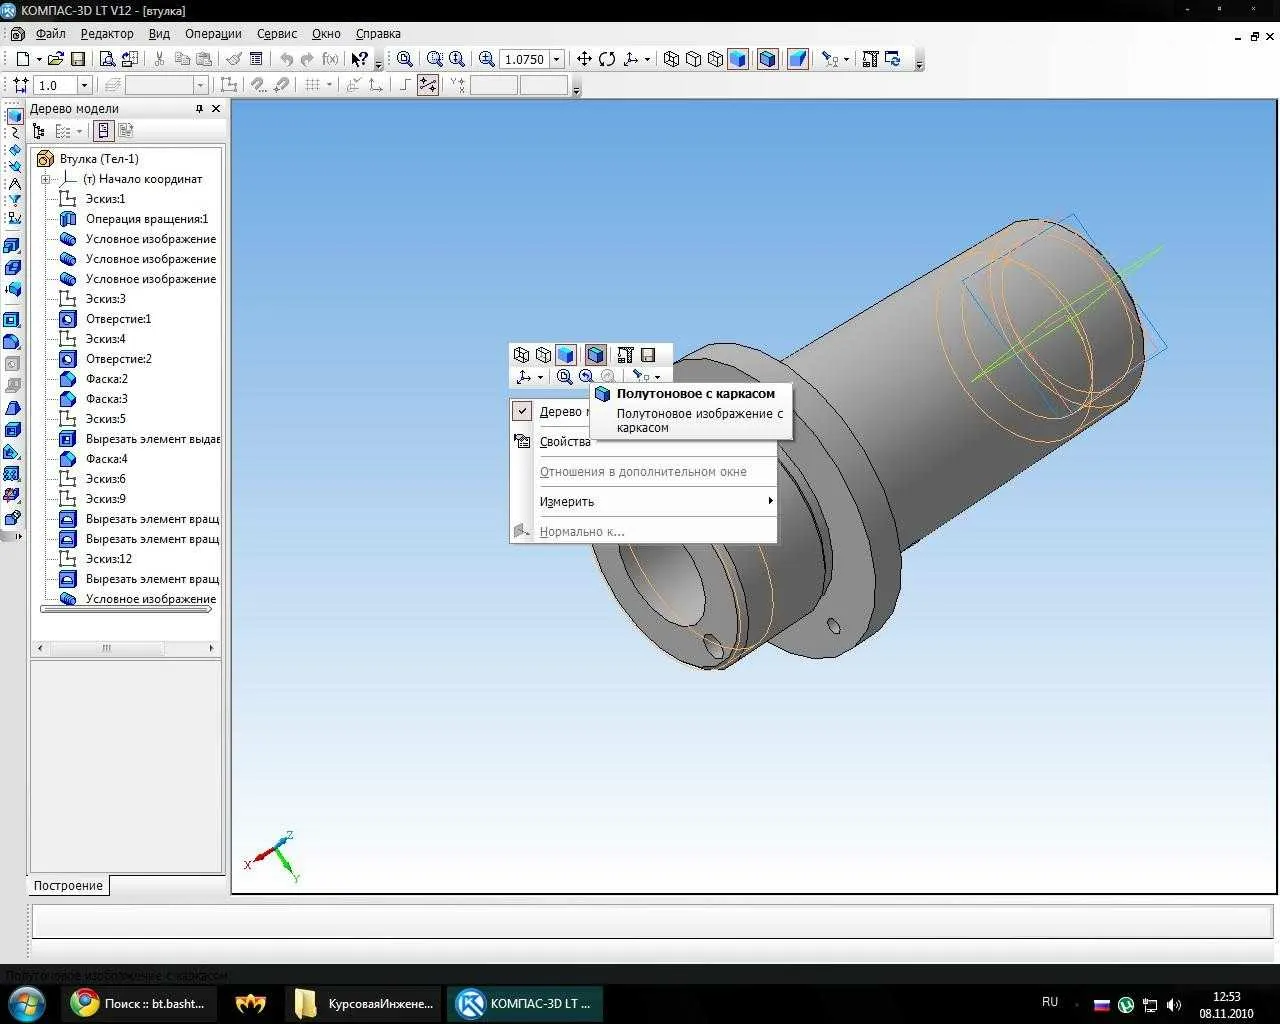Click the Open file icon in the toolbar

pyautogui.click(x=56, y=59)
